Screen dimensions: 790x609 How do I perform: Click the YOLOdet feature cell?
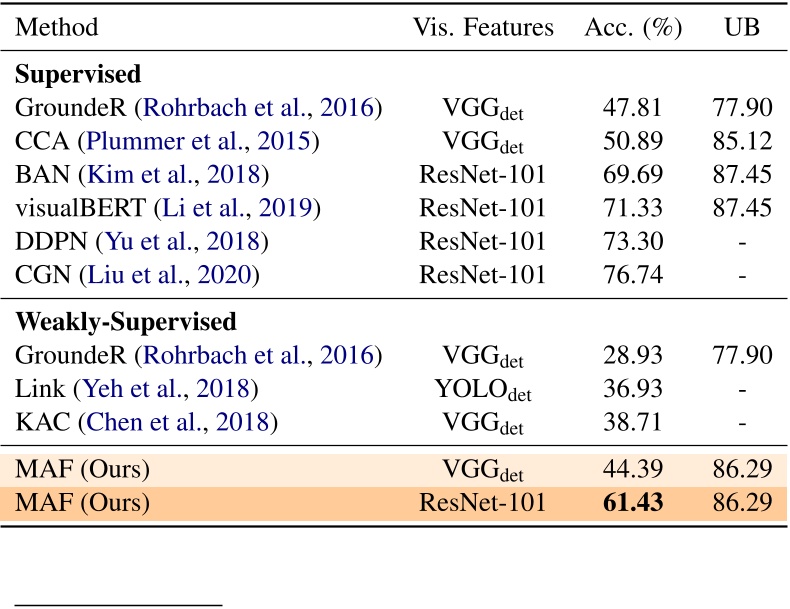coord(483,390)
